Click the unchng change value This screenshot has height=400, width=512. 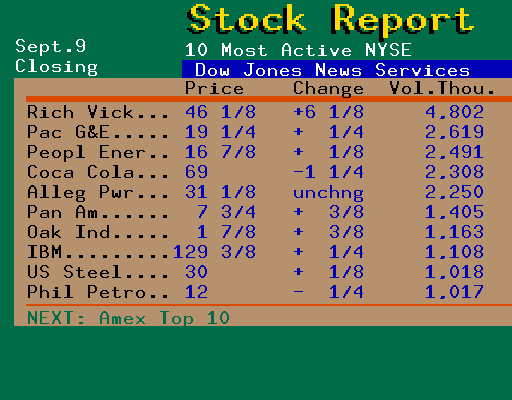click(x=328, y=193)
